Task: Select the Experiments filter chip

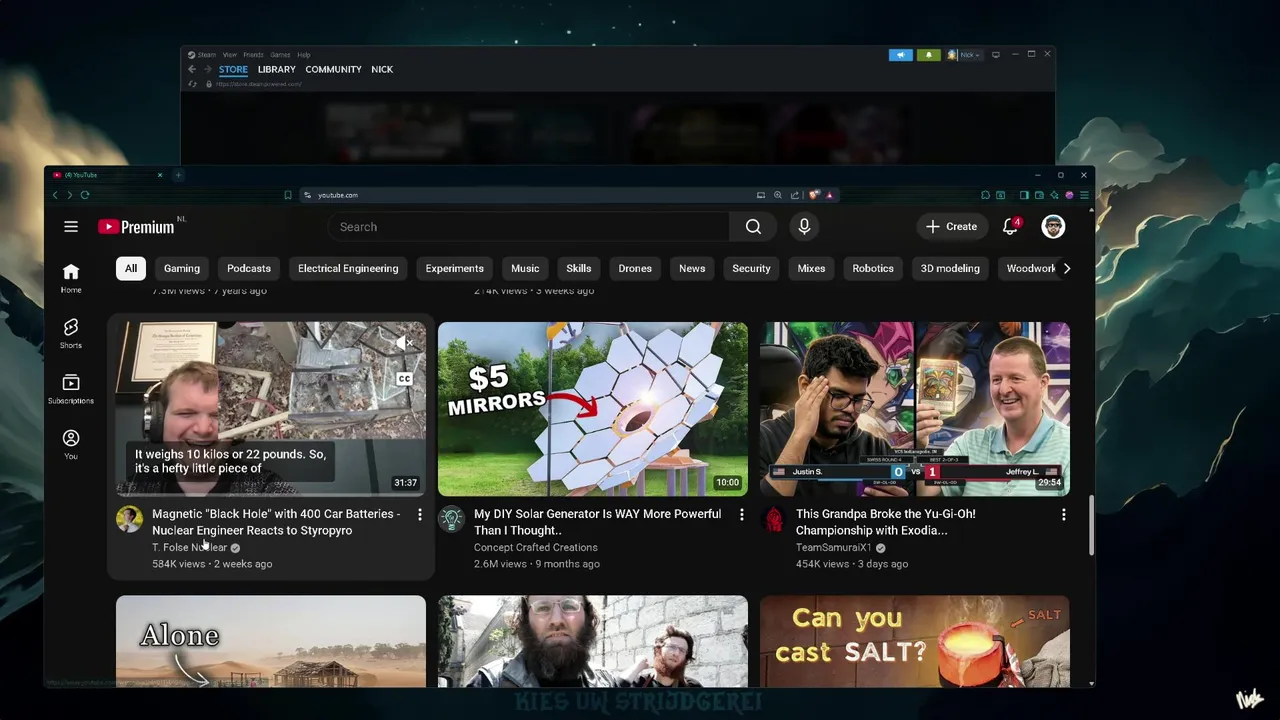Action: (x=454, y=268)
